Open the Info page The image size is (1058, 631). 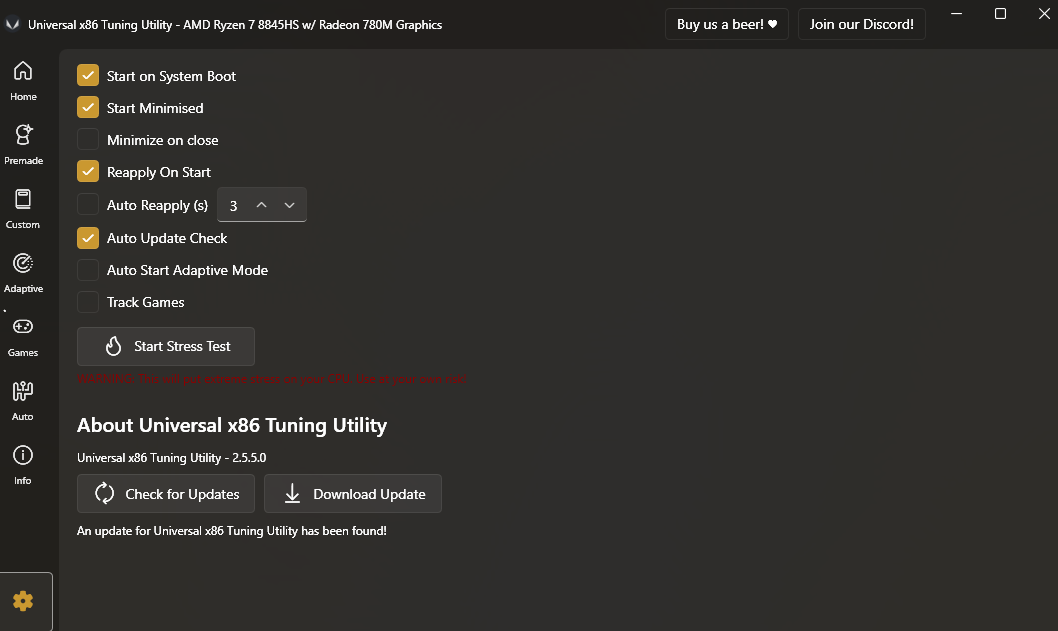(x=23, y=464)
